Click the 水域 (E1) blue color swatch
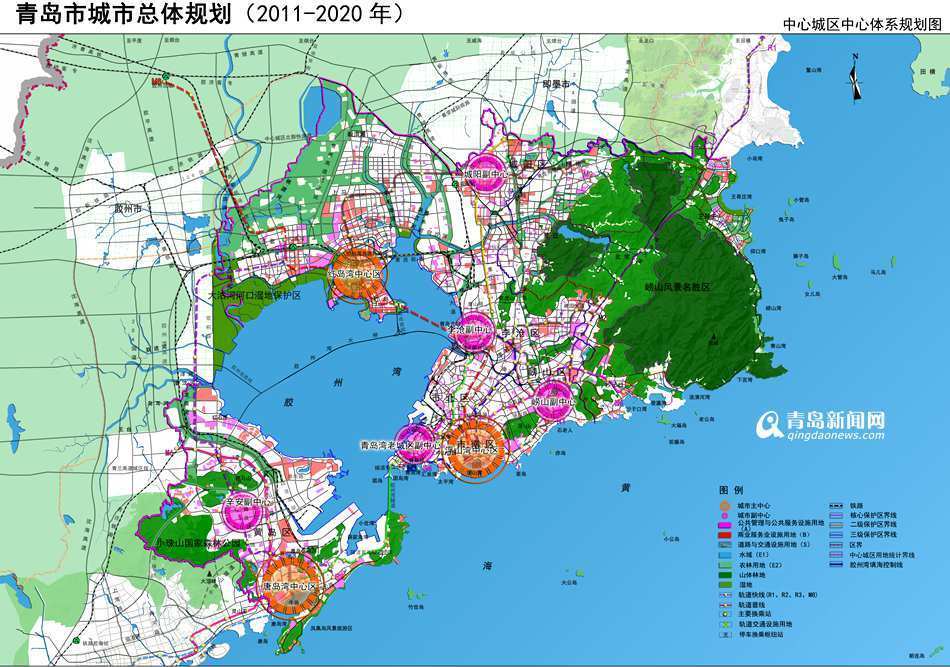The height and width of the screenshot is (667, 950). click(725, 554)
